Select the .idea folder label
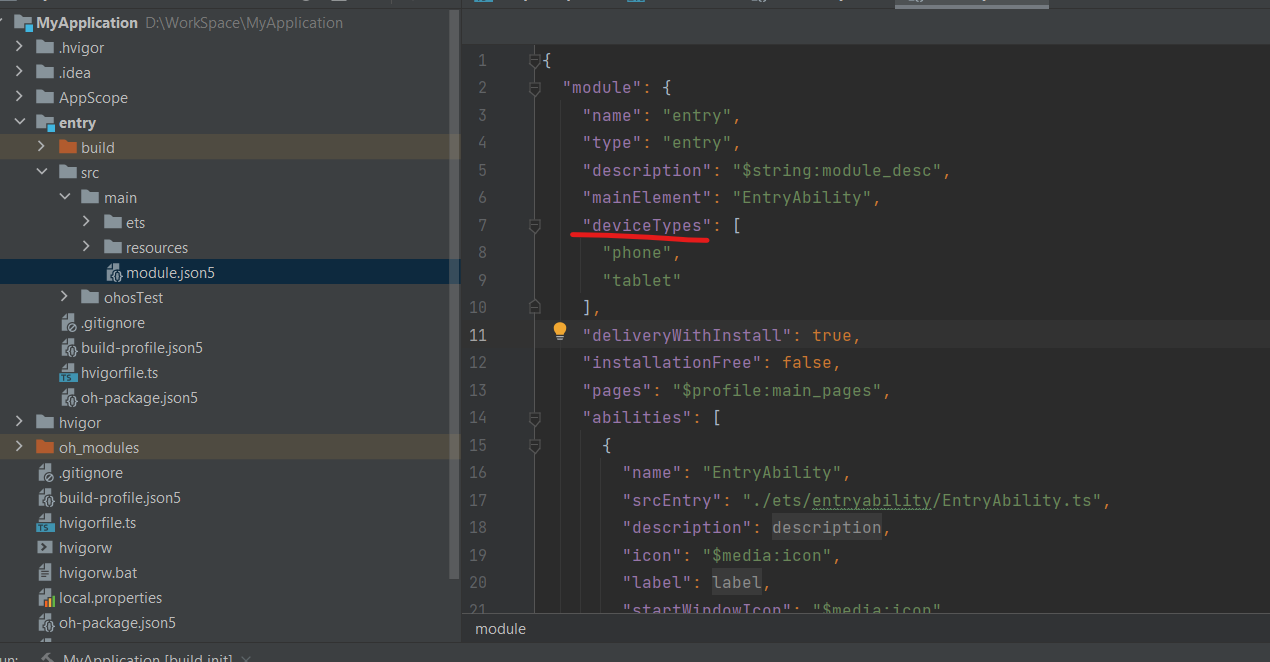Viewport: 1270px width, 662px height. 75,72
